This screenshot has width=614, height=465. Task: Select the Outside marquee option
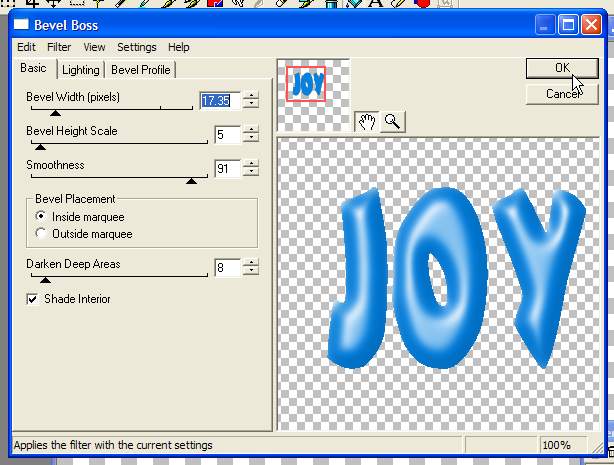[84, 234]
